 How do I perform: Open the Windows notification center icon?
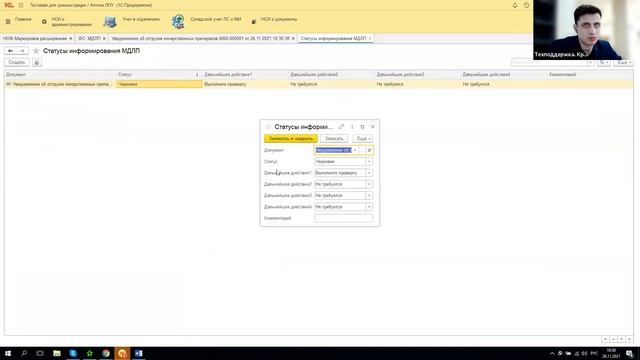tap(629, 353)
